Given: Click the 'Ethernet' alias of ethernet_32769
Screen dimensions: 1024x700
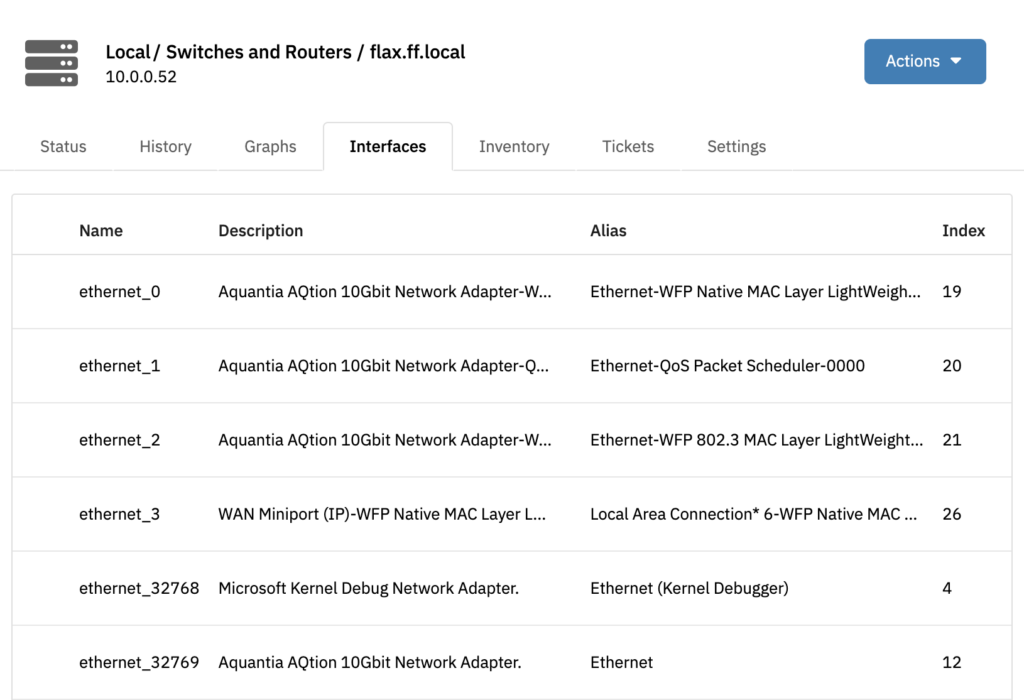Looking at the screenshot, I should tap(622, 662).
